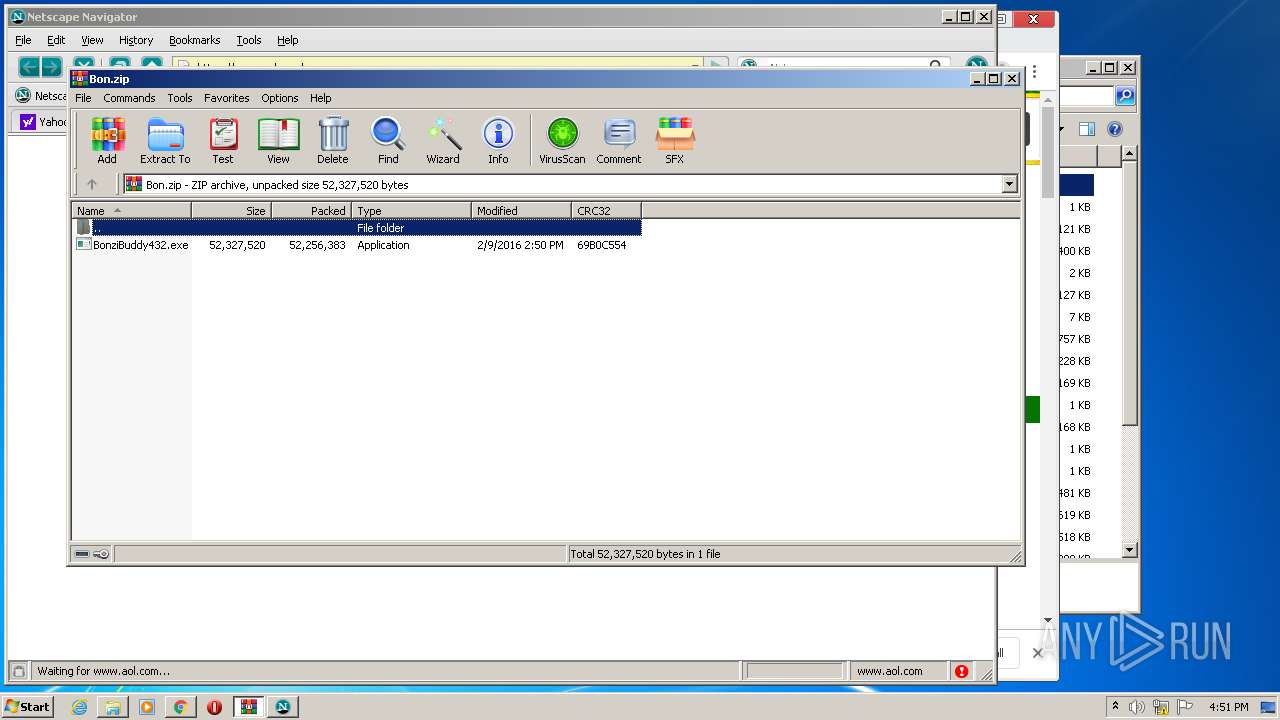Sort file list by Modified column

click(x=521, y=210)
